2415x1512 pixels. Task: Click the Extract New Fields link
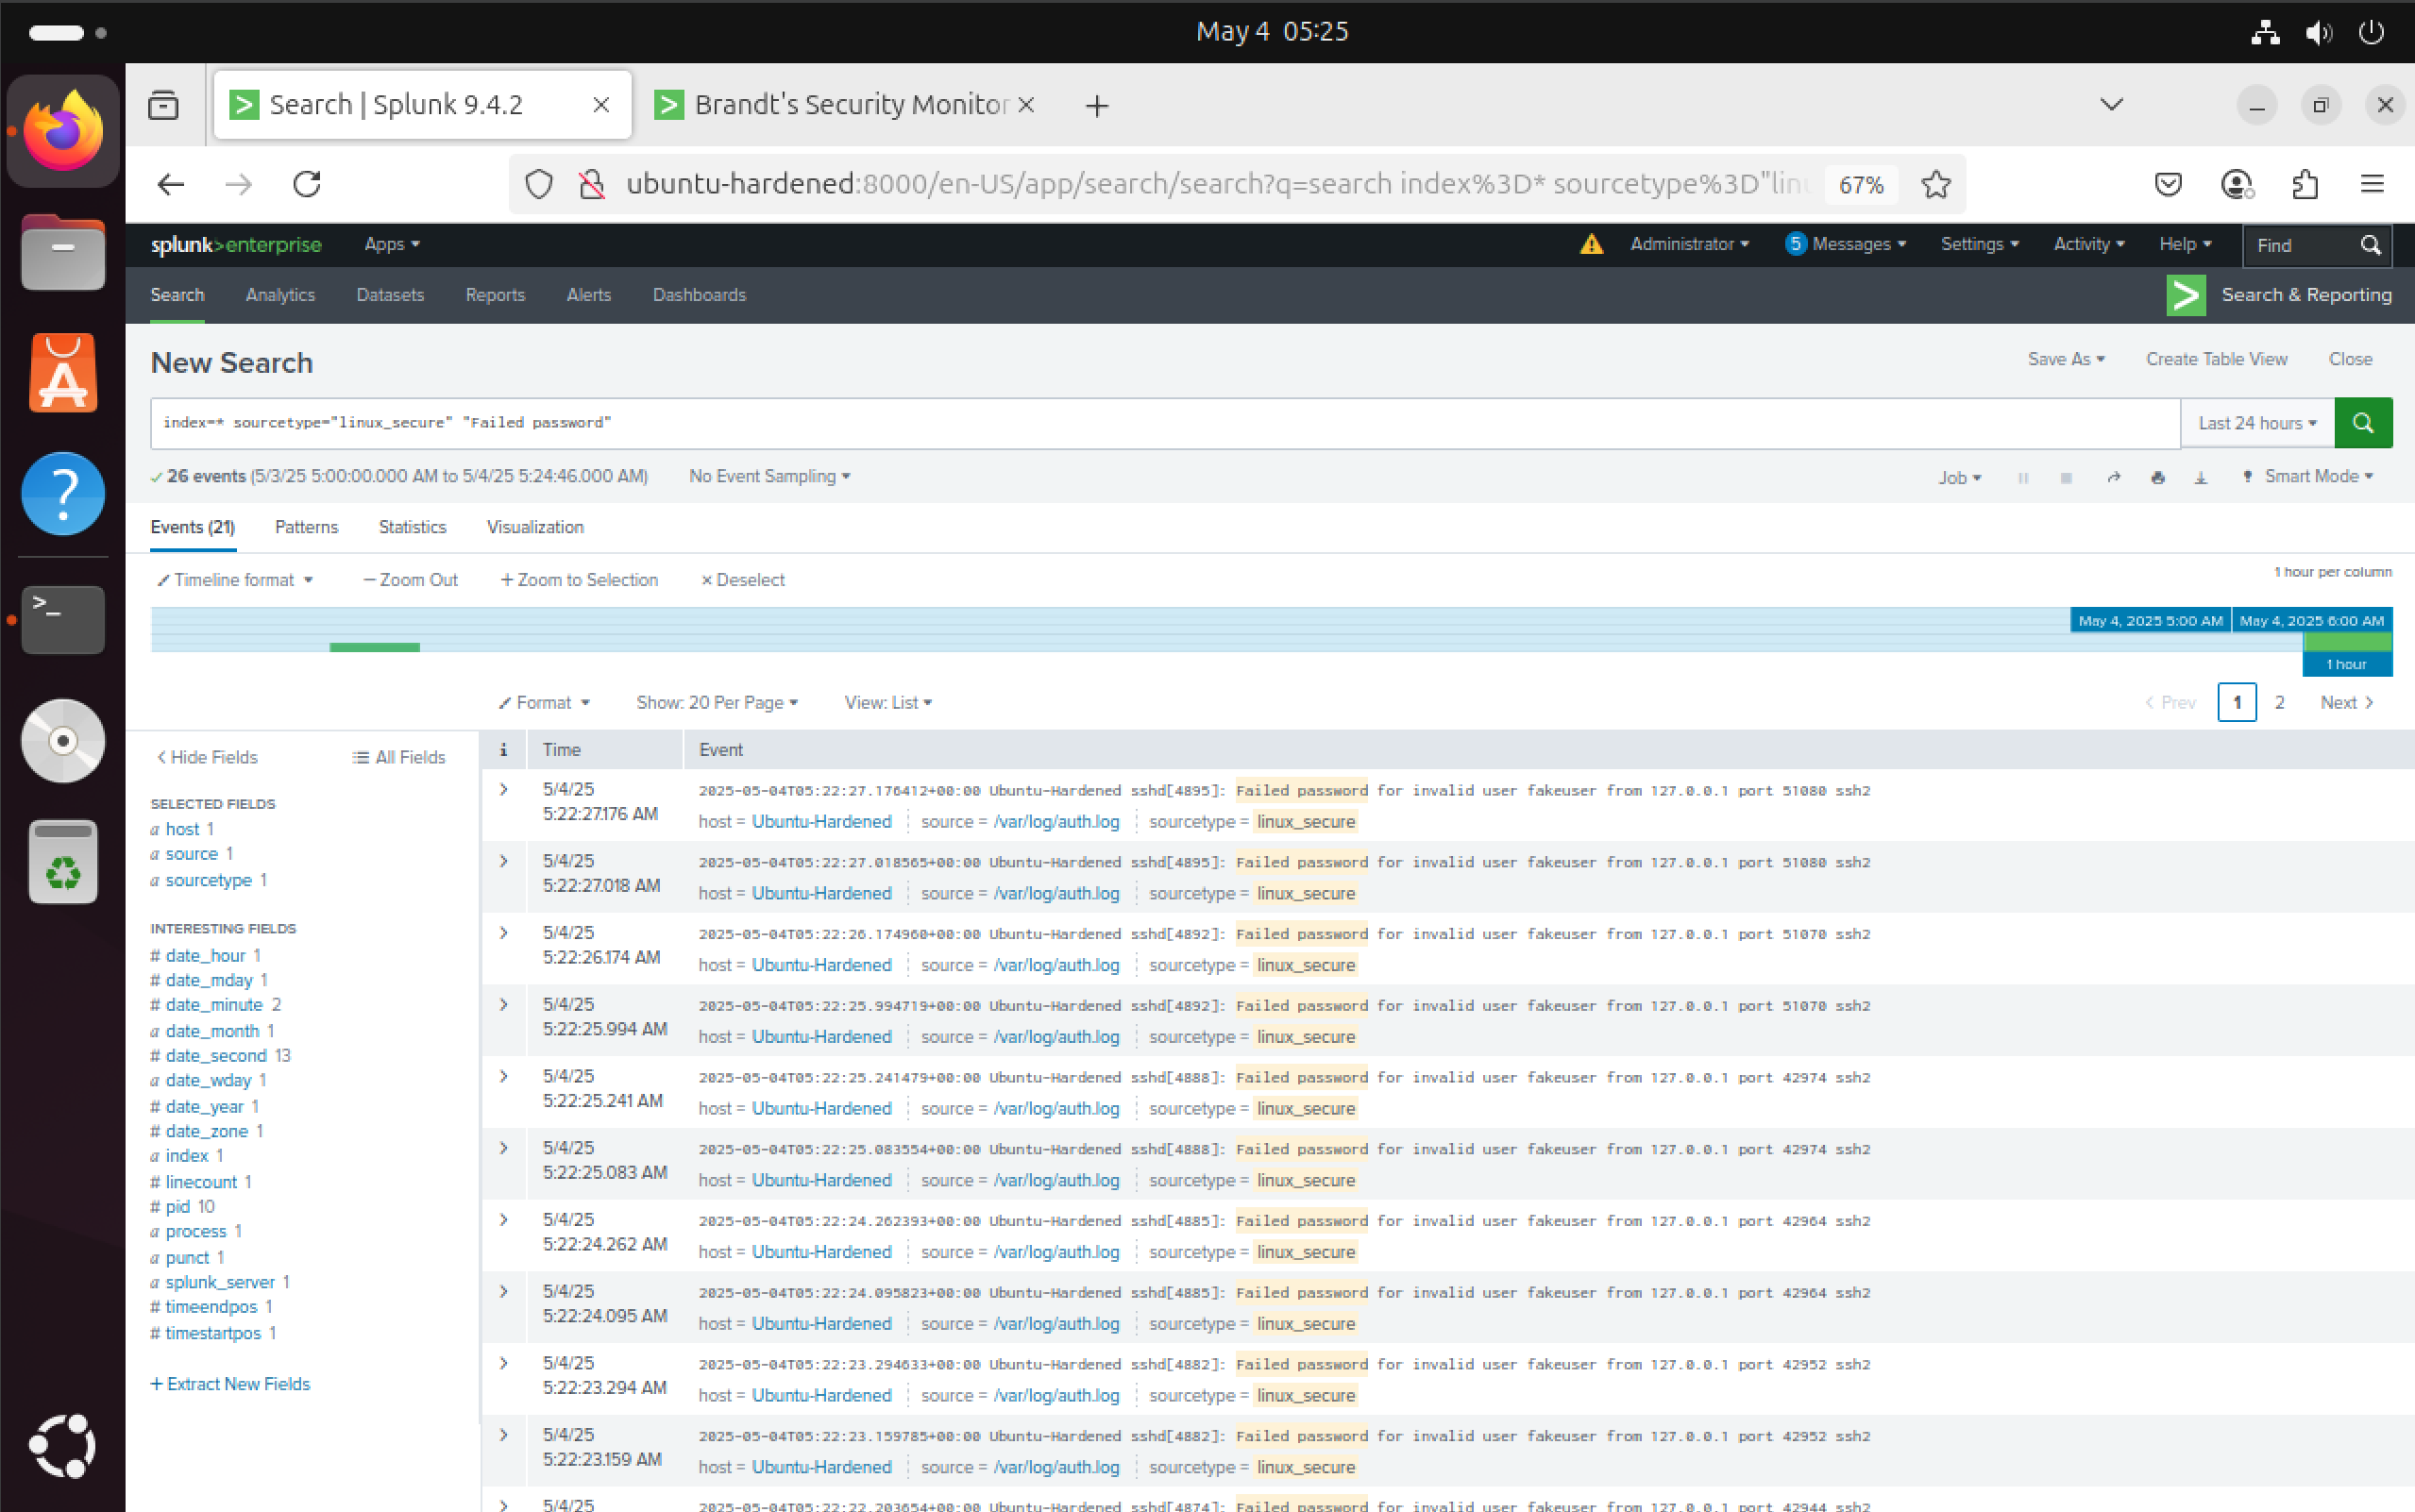(230, 1384)
